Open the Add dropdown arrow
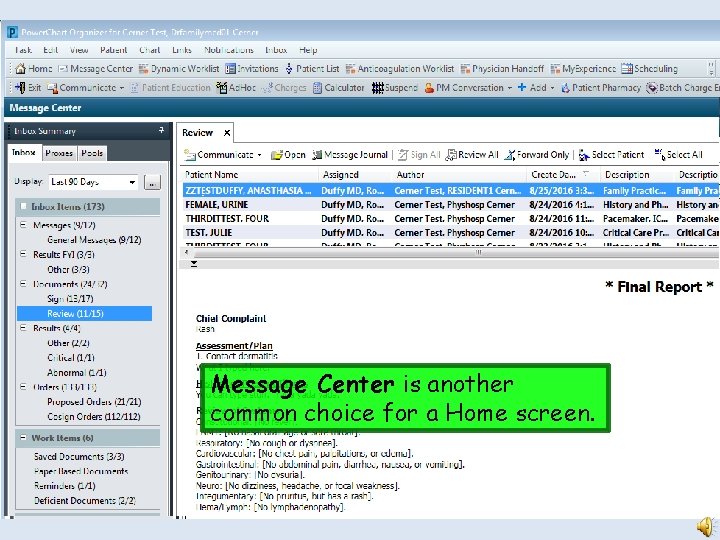The width and height of the screenshot is (720, 540). point(552,88)
